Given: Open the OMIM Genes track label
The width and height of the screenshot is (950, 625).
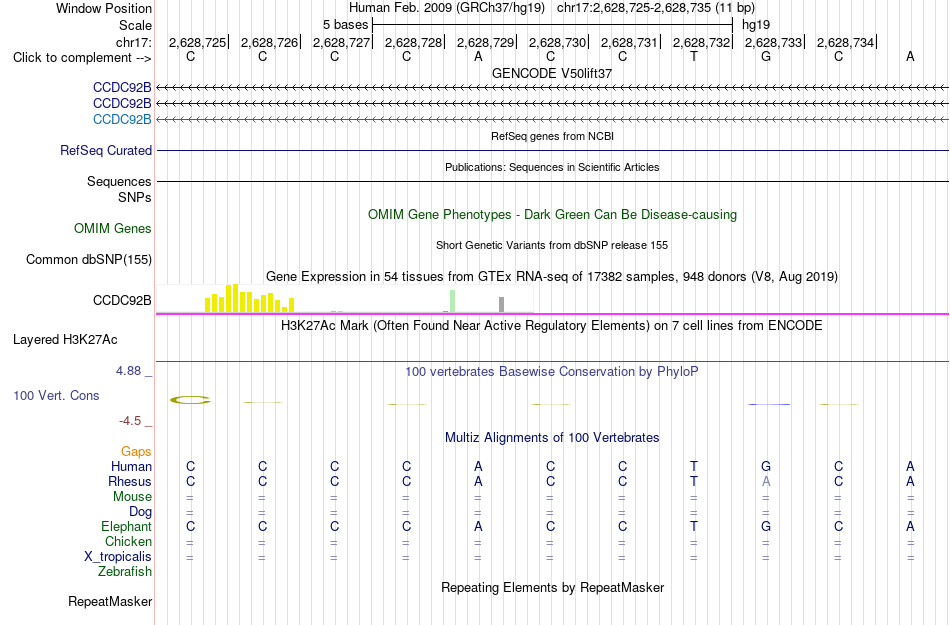Looking at the screenshot, I should point(113,228).
